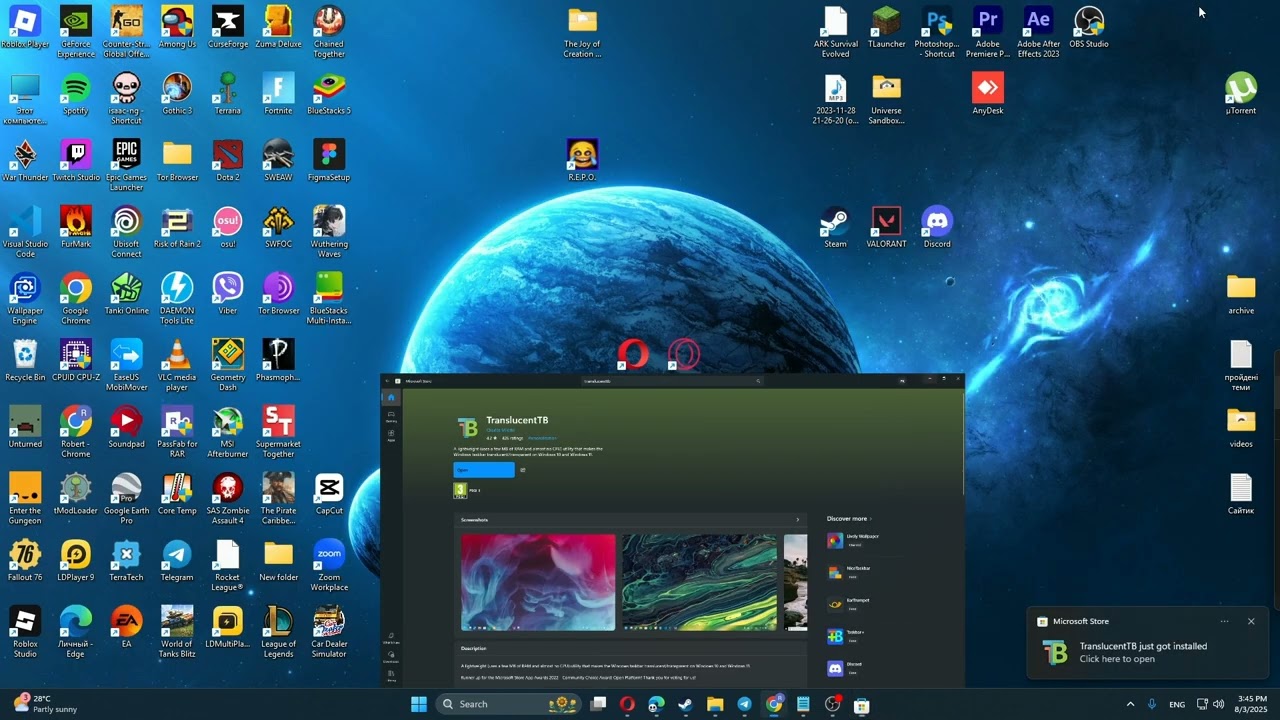Select the videos folder on desktop
Screen dimensions: 1280x720
1241,428
